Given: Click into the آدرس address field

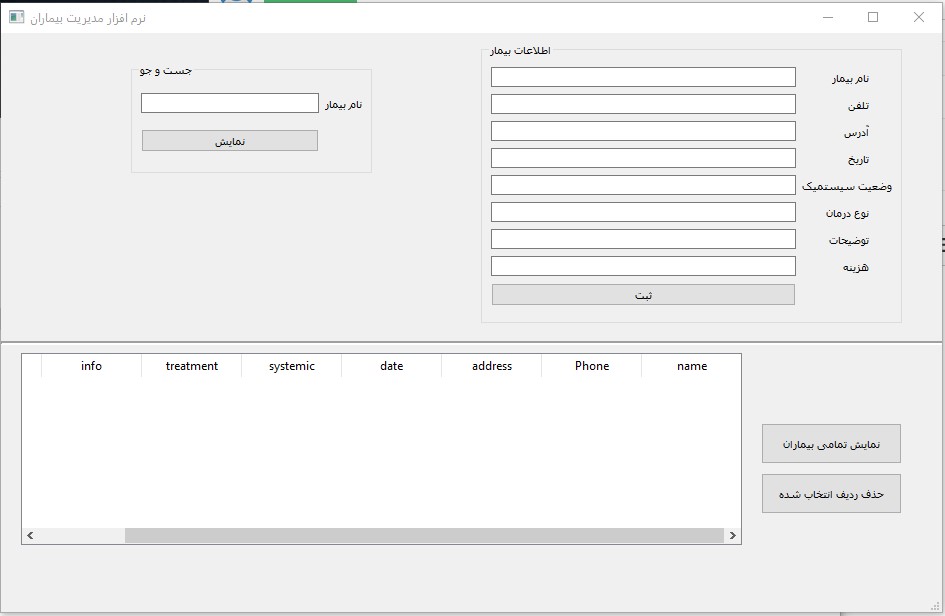Looking at the screenshot, I should coord(643,131).
